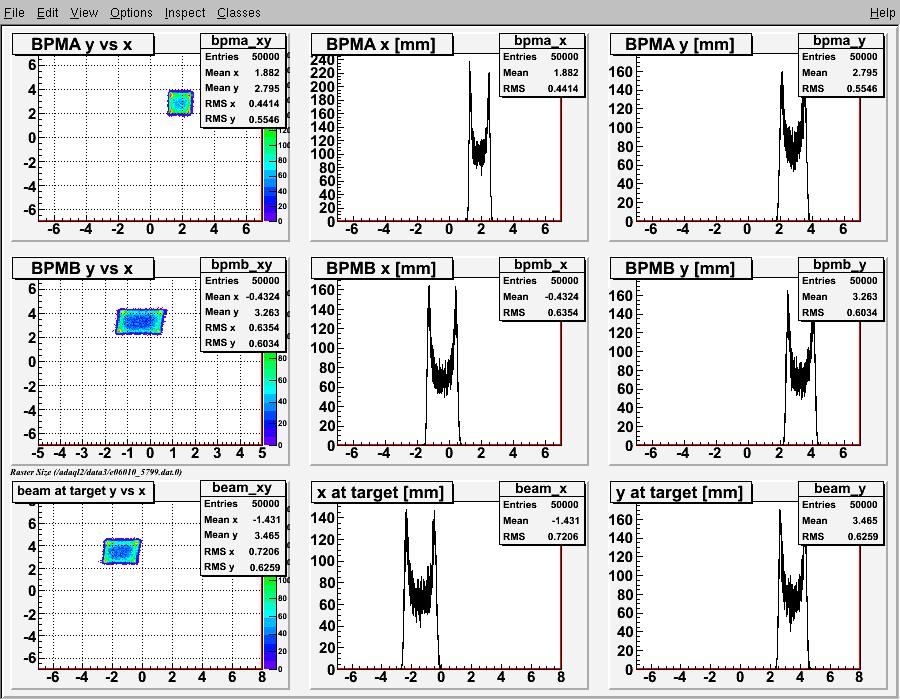
Task: Click the beam at target color palette bar
Action: coord(270,622)
